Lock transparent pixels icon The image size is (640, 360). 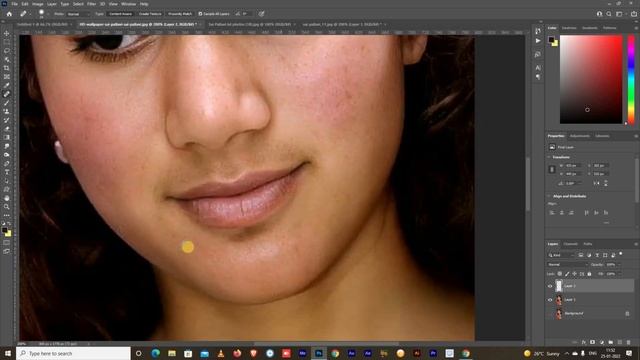(x=560, y=274)
